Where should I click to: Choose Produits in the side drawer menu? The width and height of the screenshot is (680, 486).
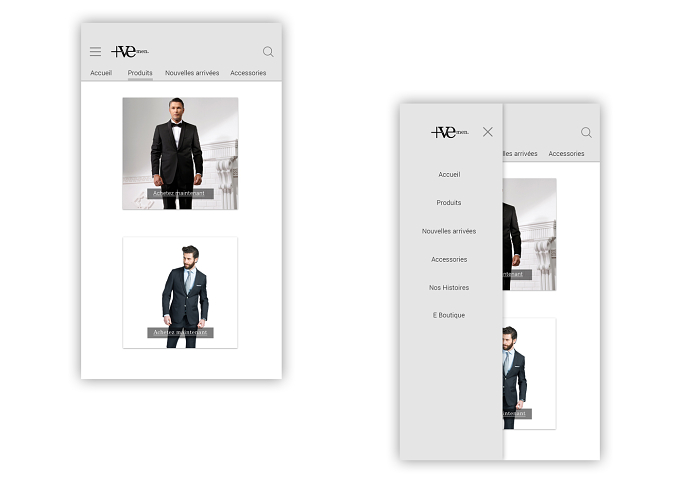click(x=449, y=202)
